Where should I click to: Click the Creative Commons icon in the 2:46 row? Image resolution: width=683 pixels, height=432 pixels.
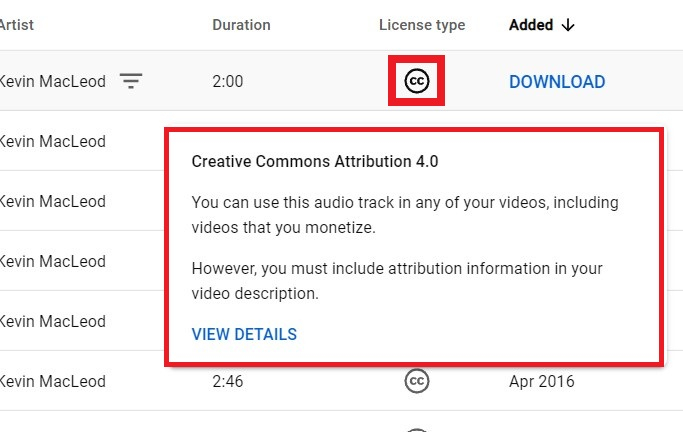pos(417,381)
